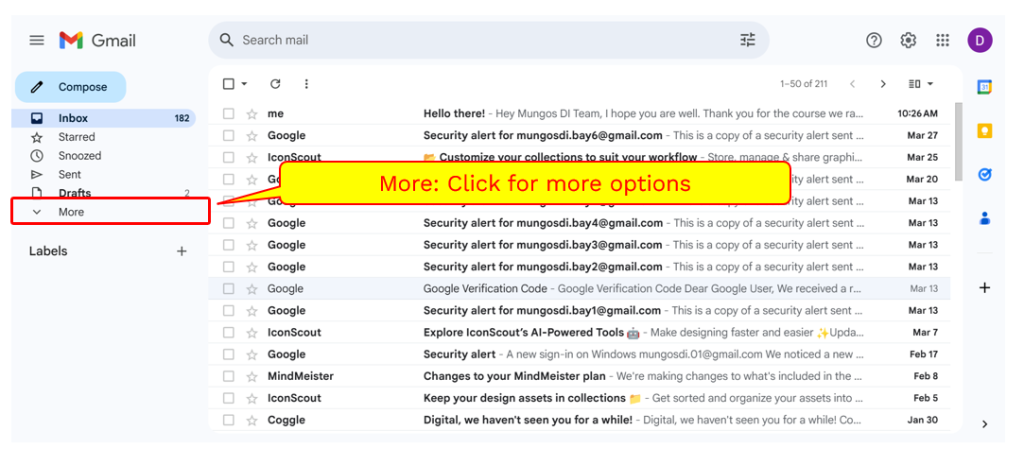Image resolution: width=1024 pixels, height=466 pixels.
Task: Open Google Tasks side panel icon
Action: (984, 174)
